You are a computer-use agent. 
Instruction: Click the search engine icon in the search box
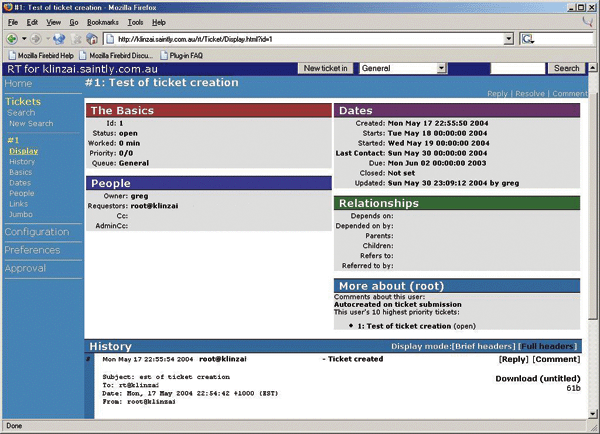point(527,39)
